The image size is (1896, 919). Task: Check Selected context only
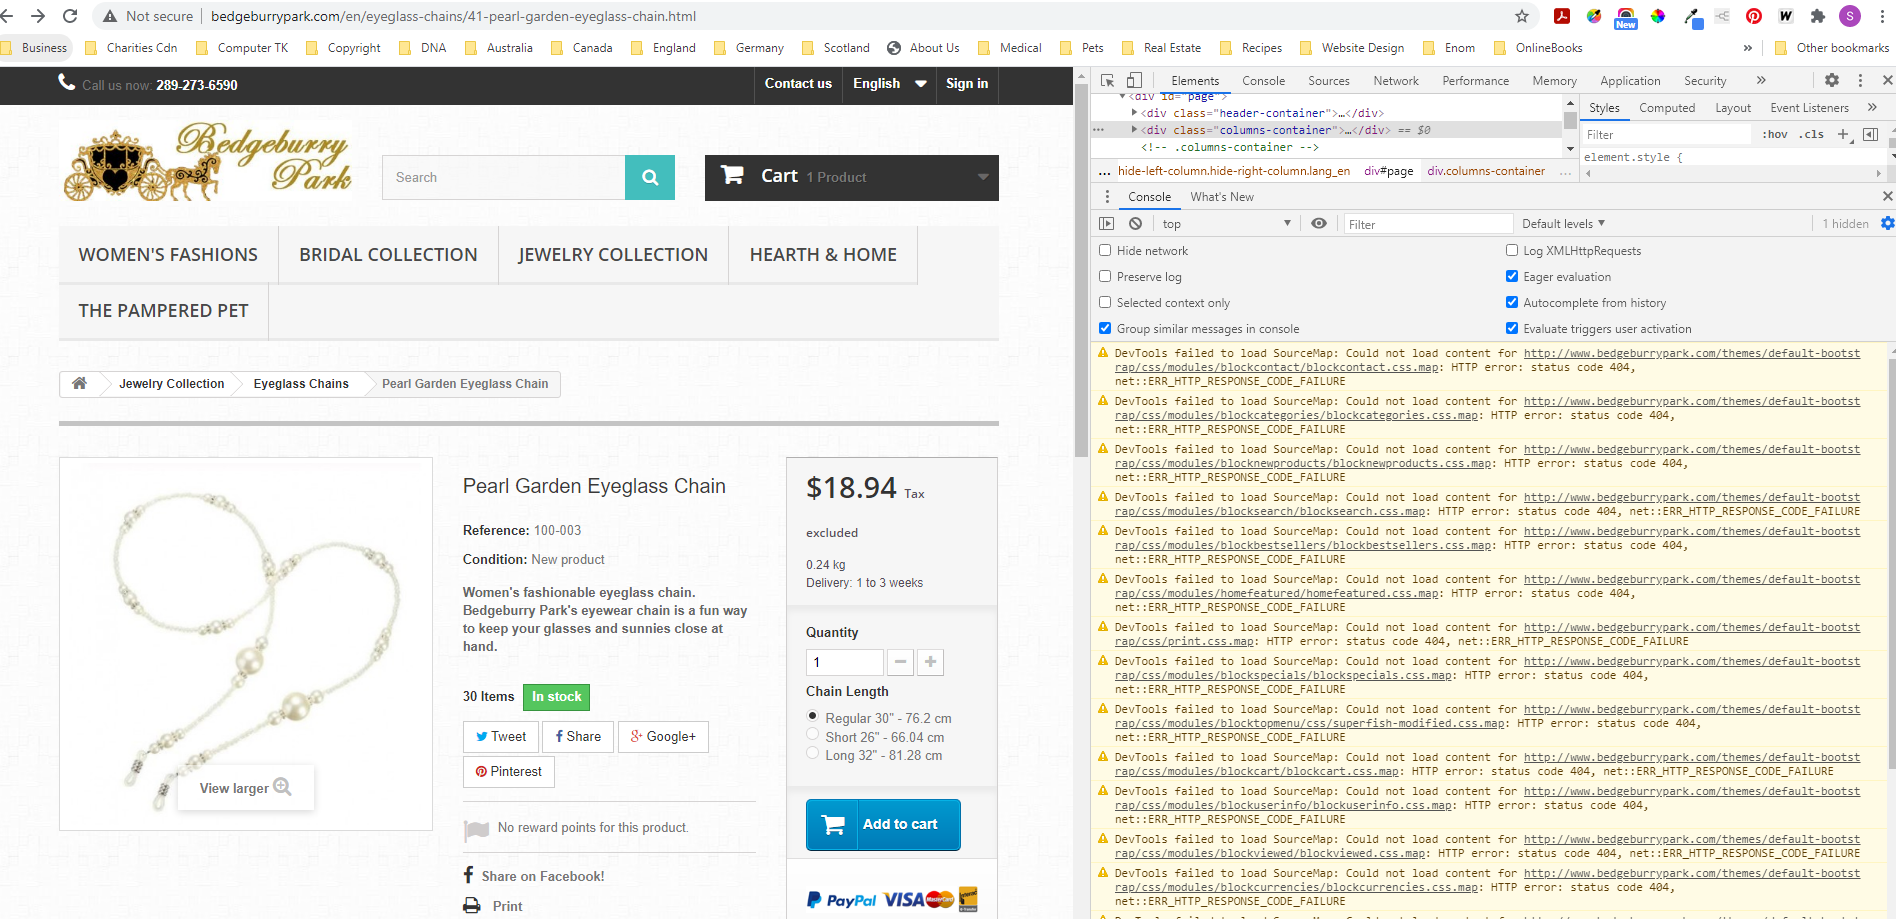[1105, 302]
